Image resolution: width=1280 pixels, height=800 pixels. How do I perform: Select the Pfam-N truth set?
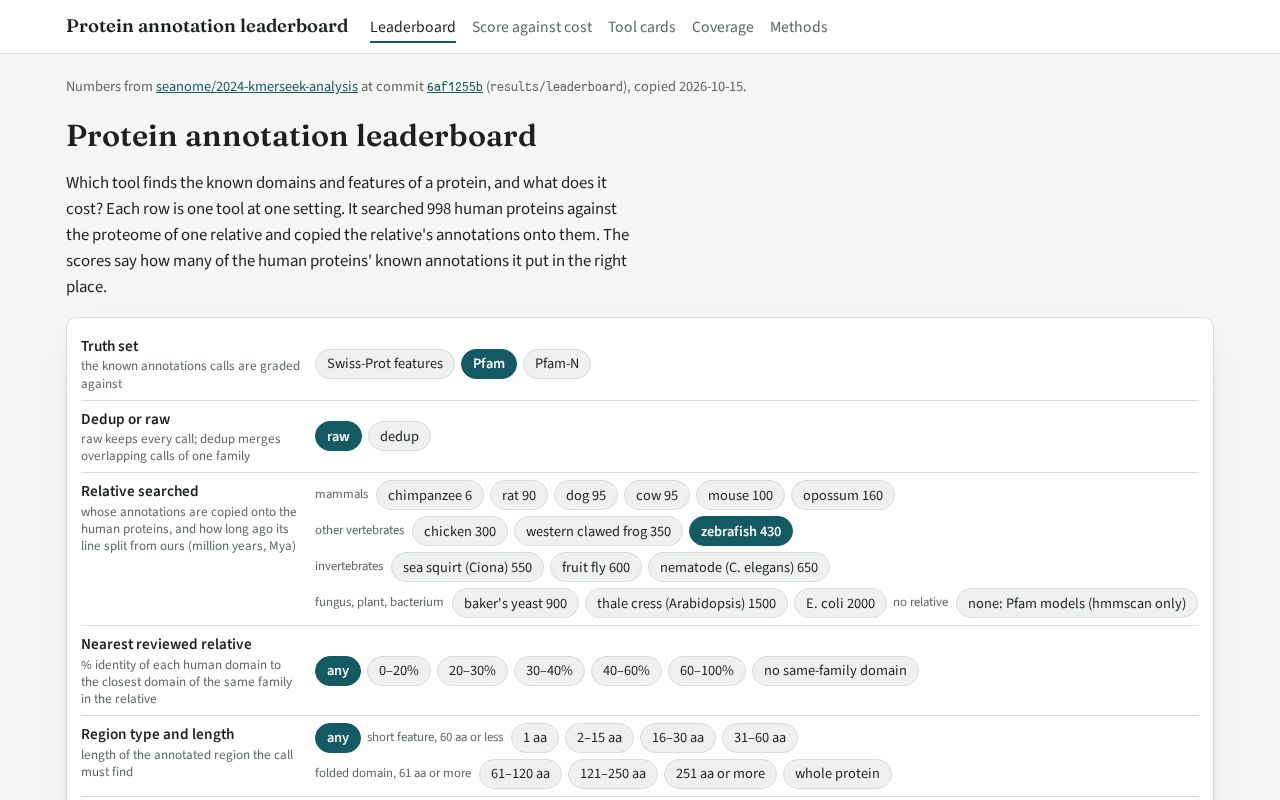click(x=557, y=364)
